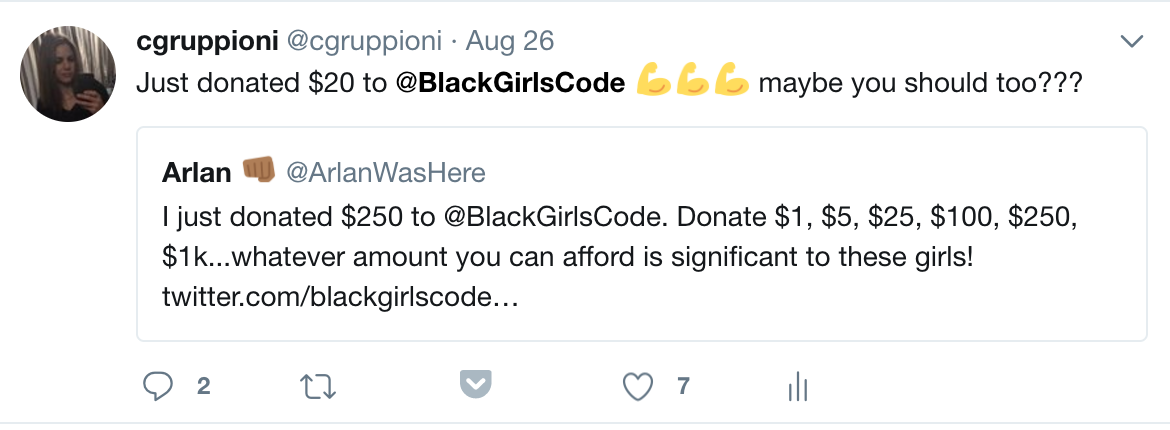Open the tweet options chevron dropdown
The width and height of the screenshot is (1170, 430).
tap(1132, 41)
